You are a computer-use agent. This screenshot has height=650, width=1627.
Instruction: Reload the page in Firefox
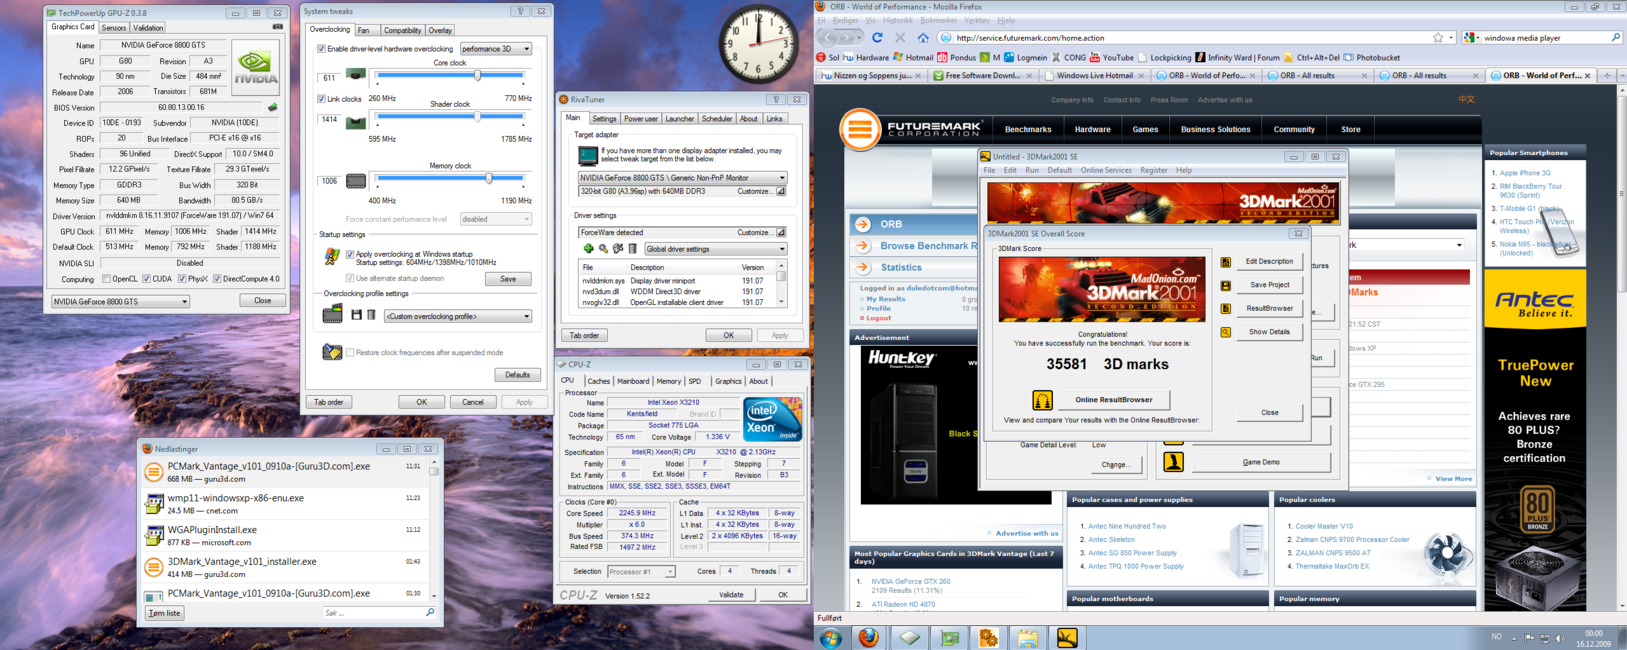click(x=877, y=38)
